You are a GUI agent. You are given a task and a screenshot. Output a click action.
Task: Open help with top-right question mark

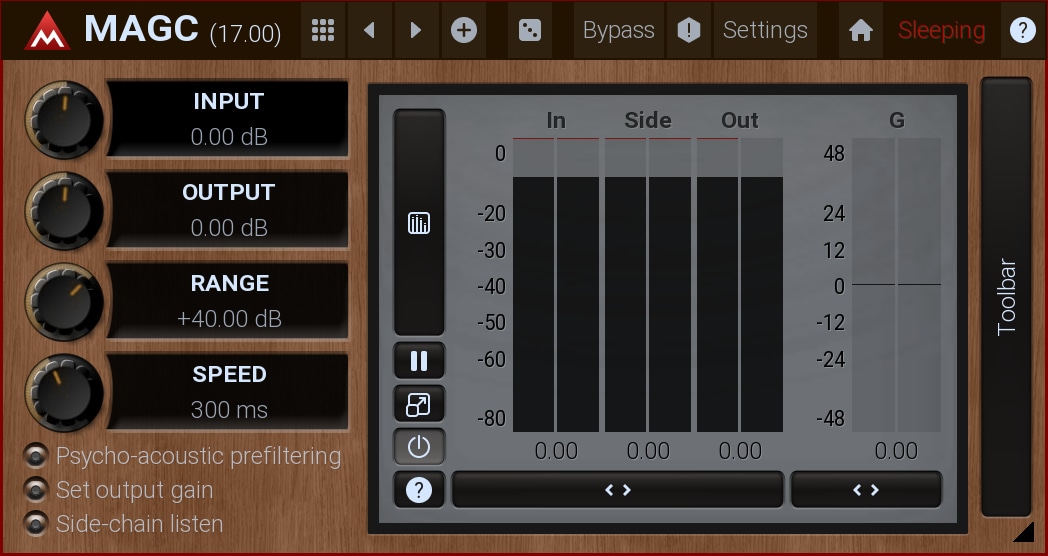point(1022,30)
